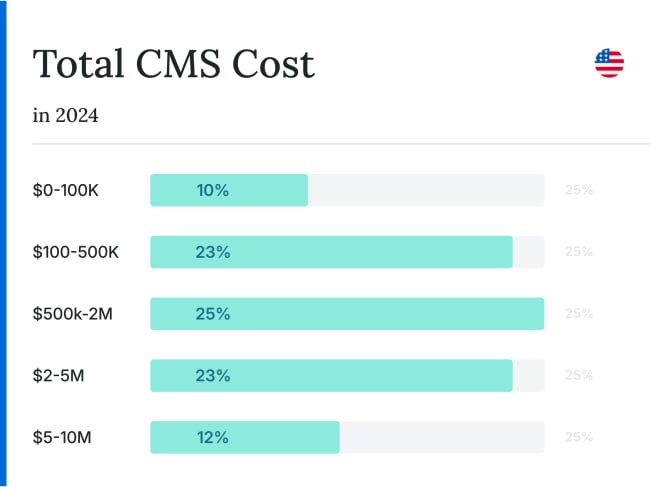
Task: Click the 12% value label
Action: 213,437
